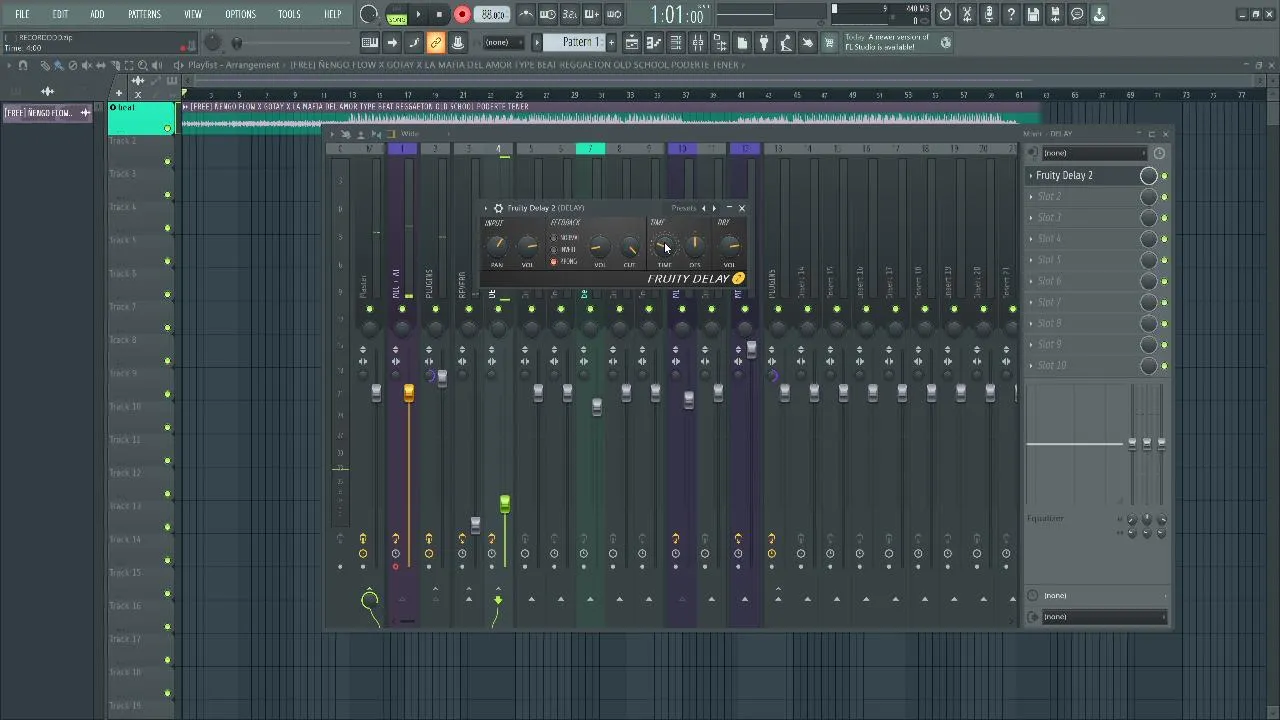1280x720 pixels.
Task: Open the help question mark icon
Action: point(1011,14)
